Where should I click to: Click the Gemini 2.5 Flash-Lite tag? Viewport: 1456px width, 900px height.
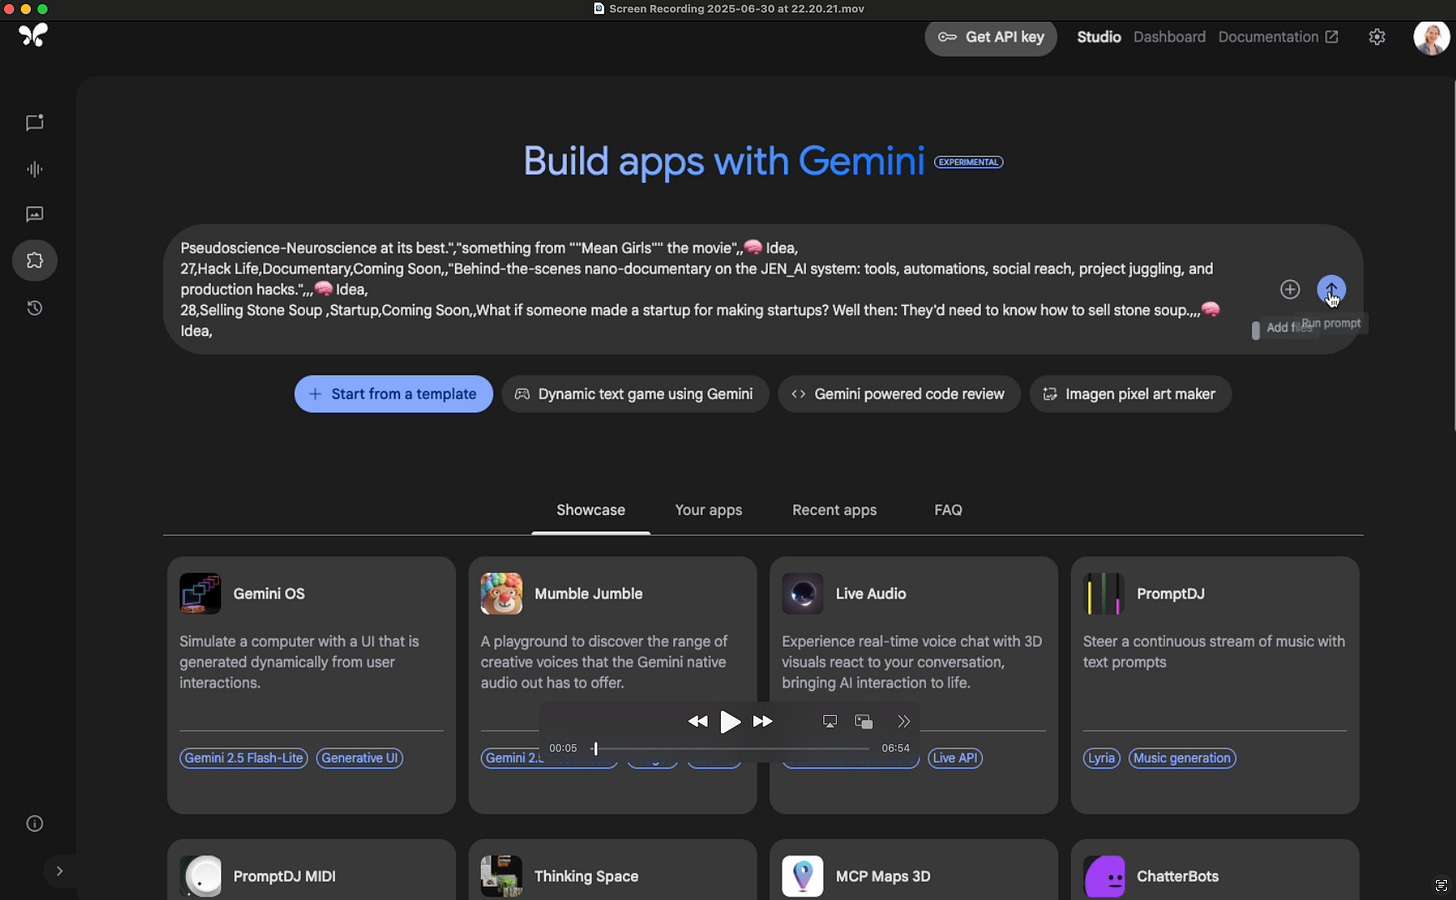244,758
